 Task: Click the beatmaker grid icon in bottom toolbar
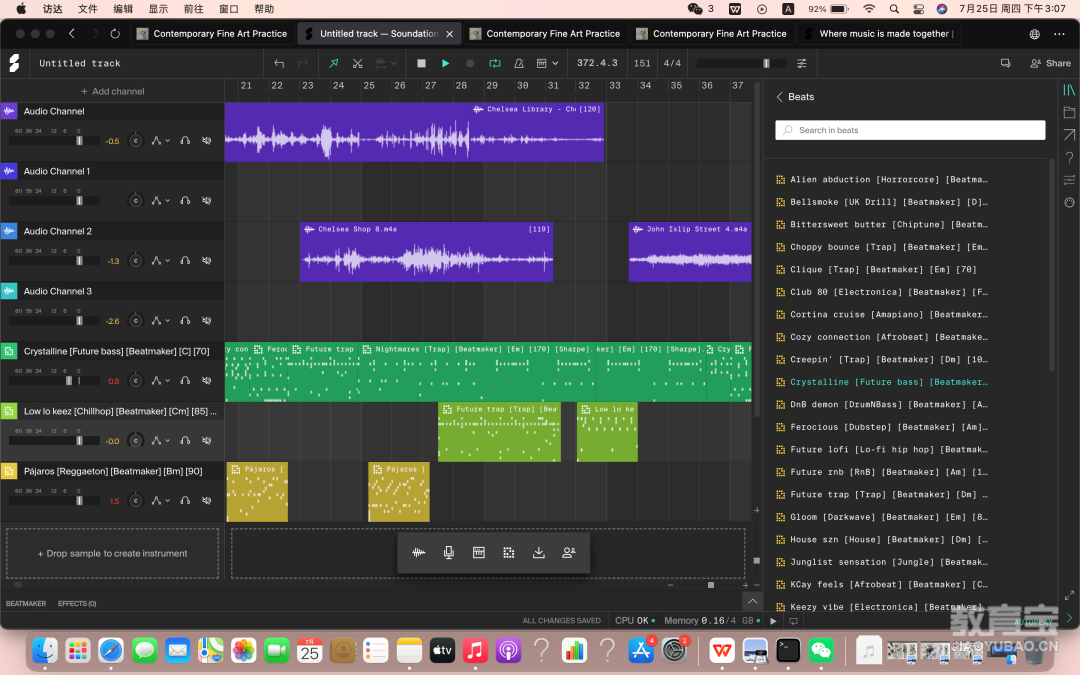(509, 552)
